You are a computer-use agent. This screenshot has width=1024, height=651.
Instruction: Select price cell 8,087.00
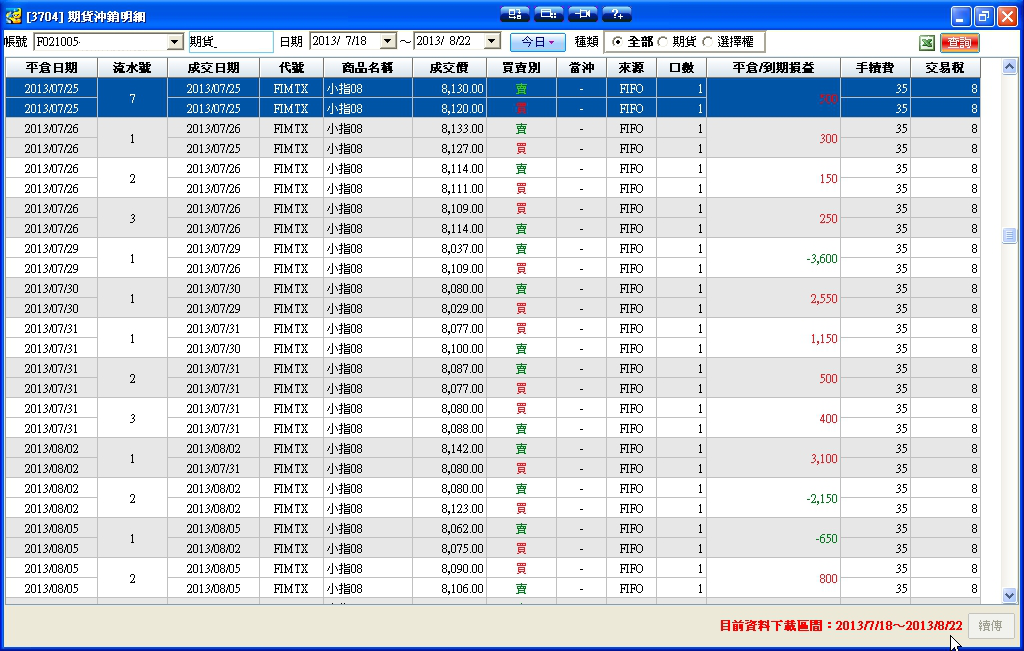point(449,369)
